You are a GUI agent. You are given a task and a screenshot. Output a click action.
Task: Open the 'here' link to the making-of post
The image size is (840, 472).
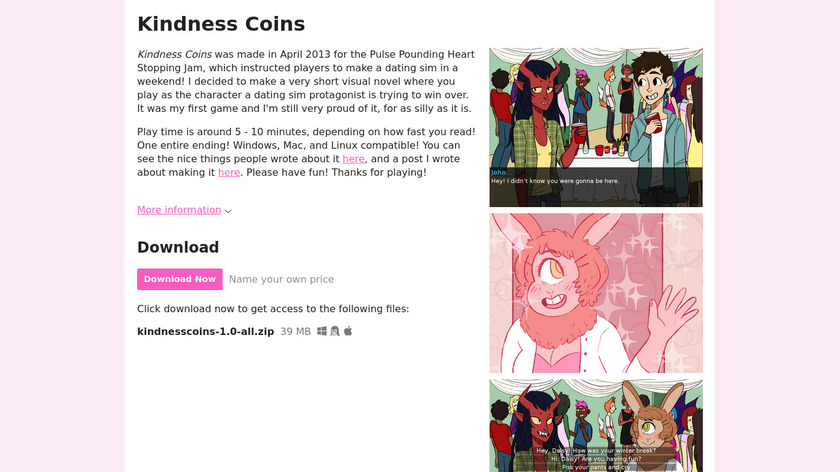point(229,173)
